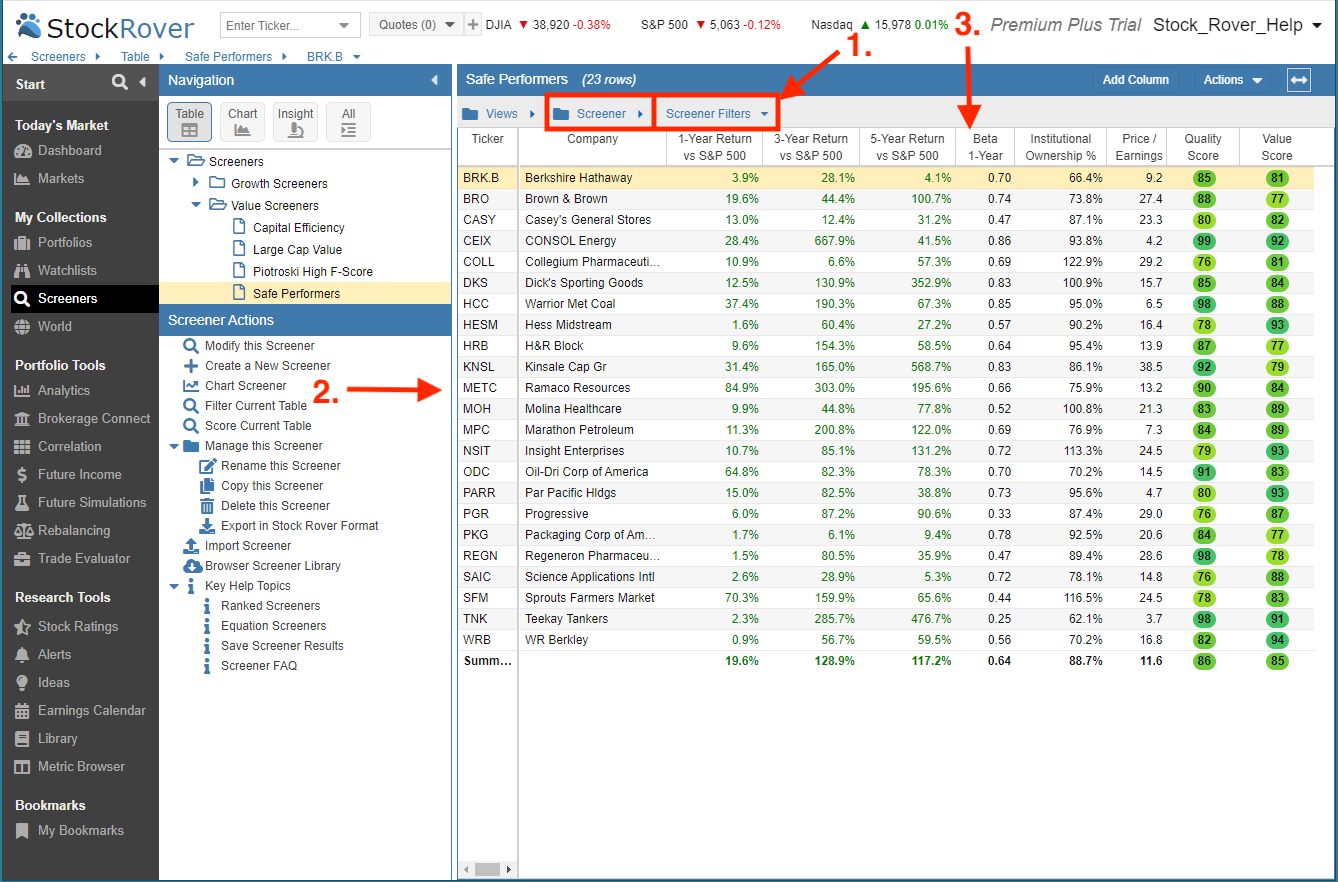Image resolution: width=1338 pixels, height=882 pixels.
Task: Click the Add Column button
Action: pos(1135,80)
